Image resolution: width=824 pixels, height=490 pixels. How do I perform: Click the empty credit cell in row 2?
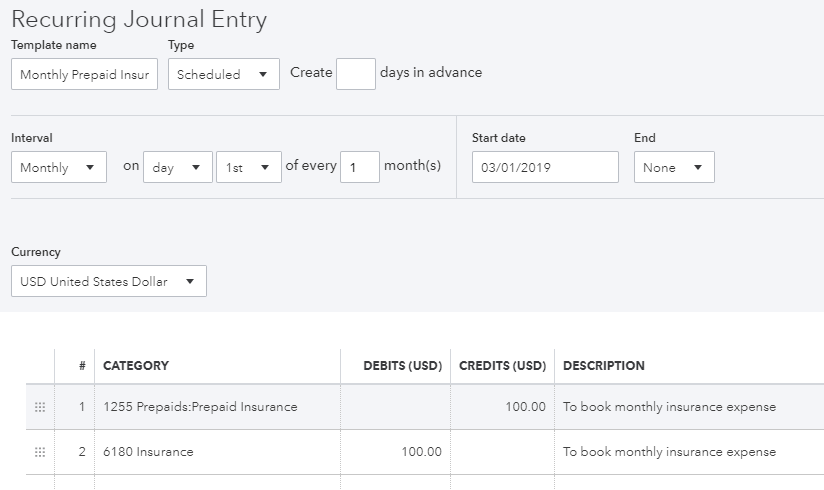click(x=502, y=452)
